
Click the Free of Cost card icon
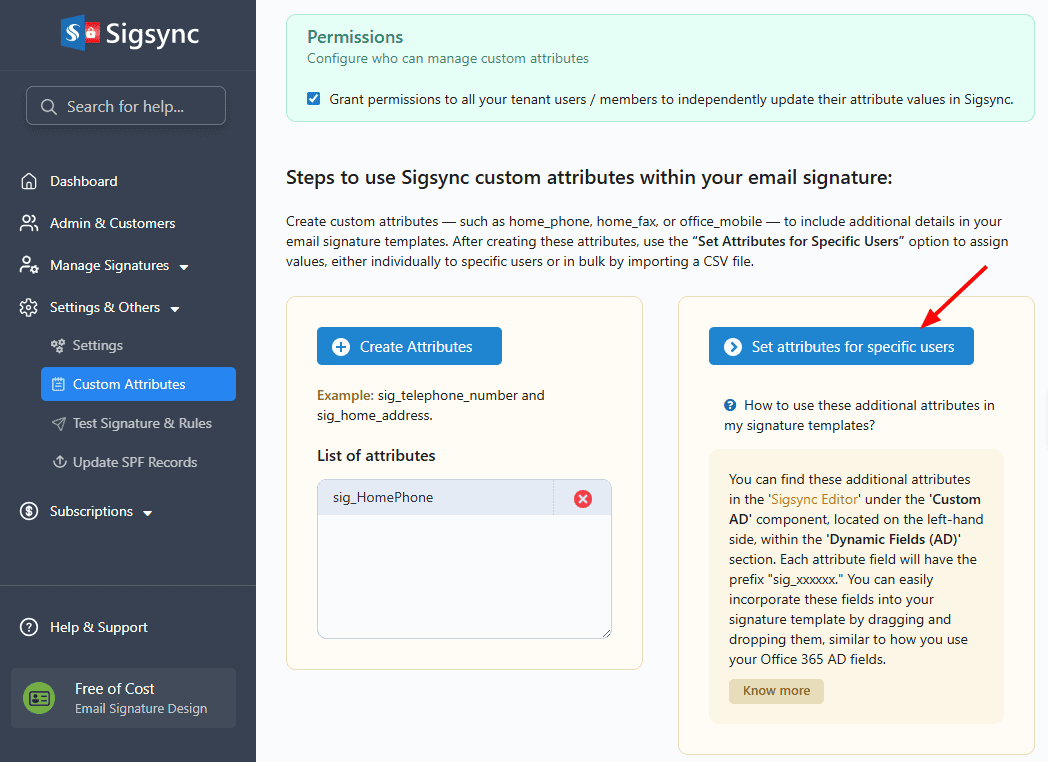tap(40, 698)
